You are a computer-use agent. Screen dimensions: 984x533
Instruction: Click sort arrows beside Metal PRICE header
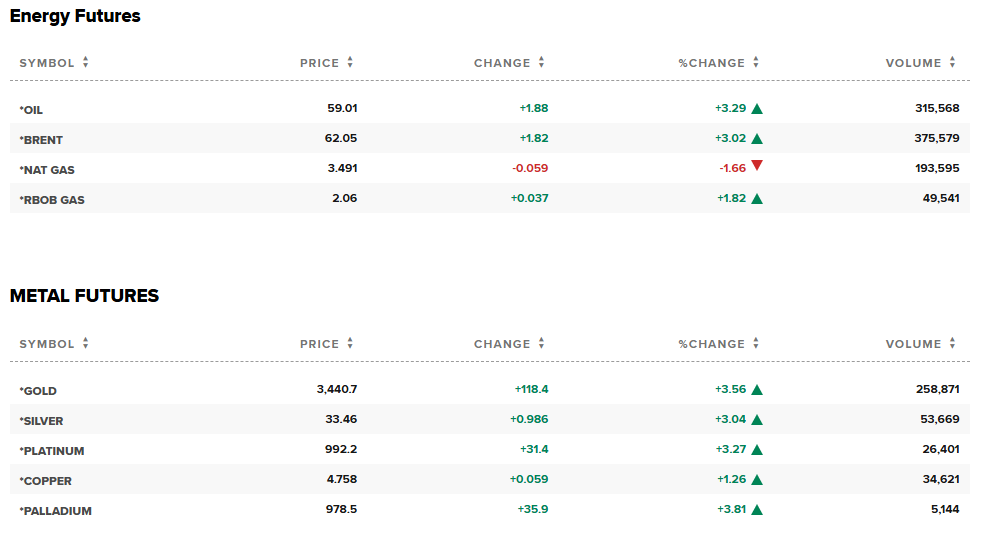350,343
